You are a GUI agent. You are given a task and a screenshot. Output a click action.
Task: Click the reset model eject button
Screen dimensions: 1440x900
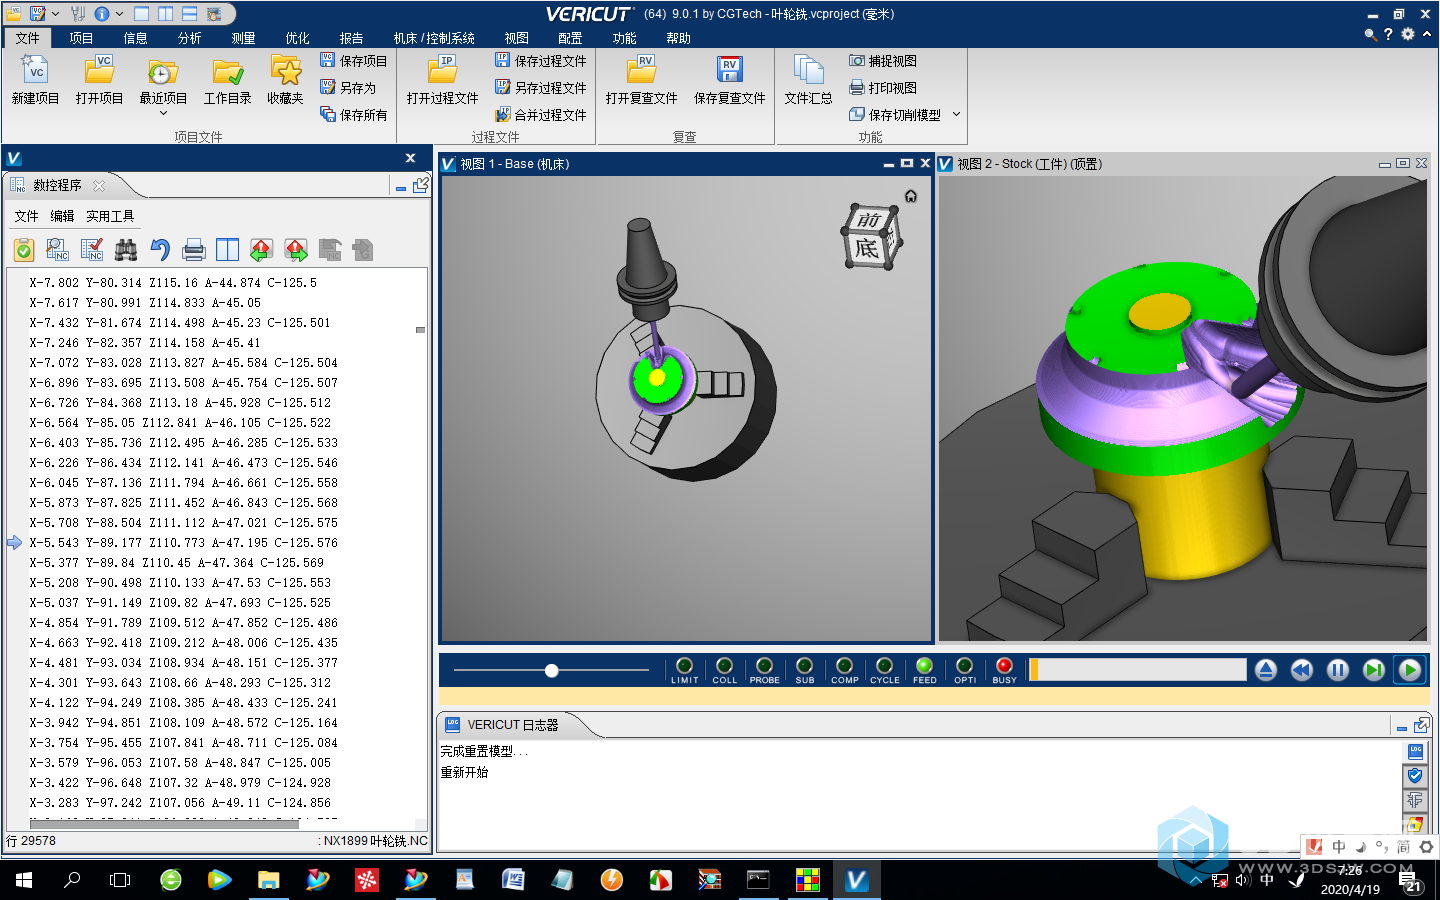point(1266,670)
